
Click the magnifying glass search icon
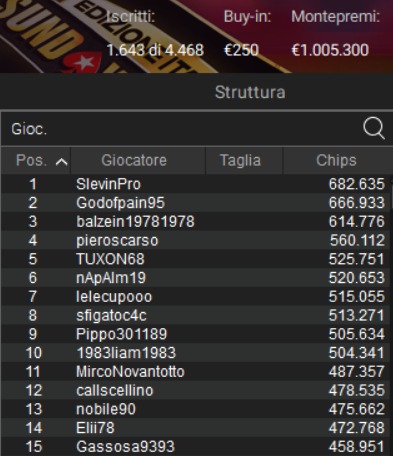(x=374, y=128)
